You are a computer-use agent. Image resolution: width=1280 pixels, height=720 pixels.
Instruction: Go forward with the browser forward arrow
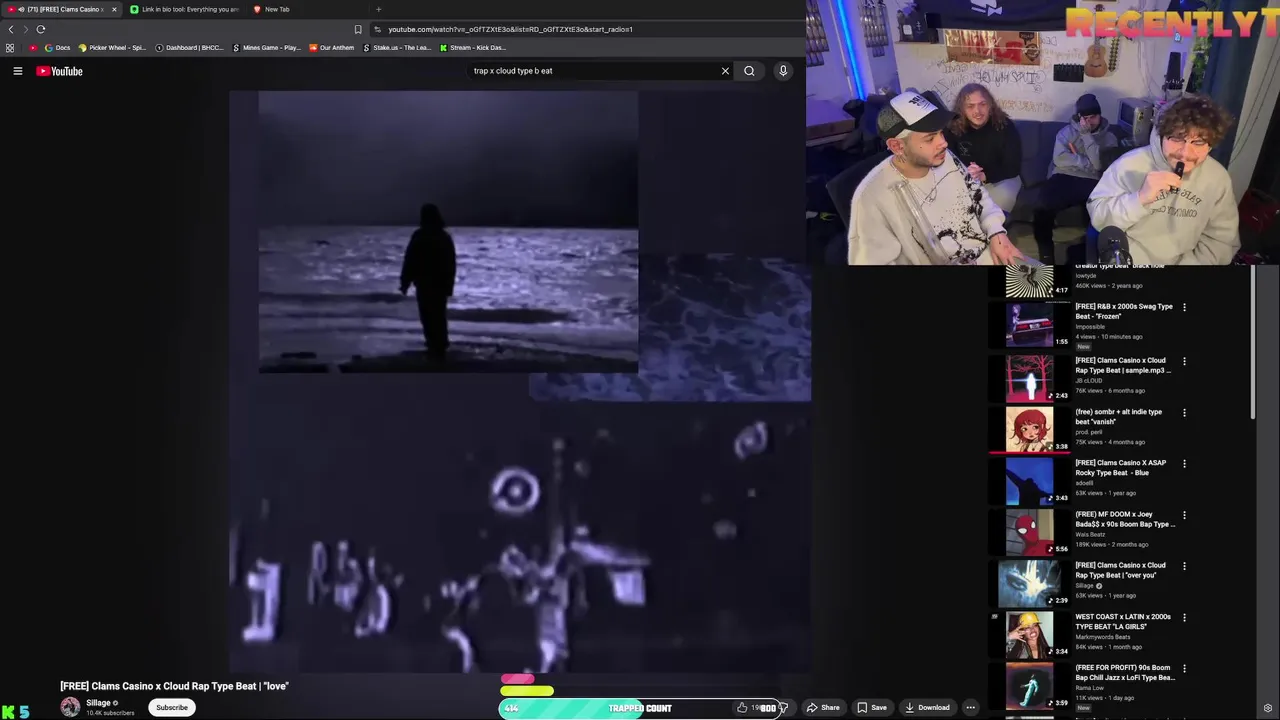[25, 29]
